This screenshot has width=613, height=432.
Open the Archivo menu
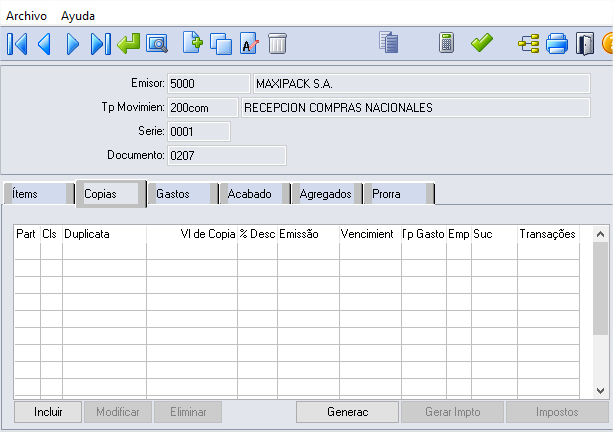click(26, 16)
